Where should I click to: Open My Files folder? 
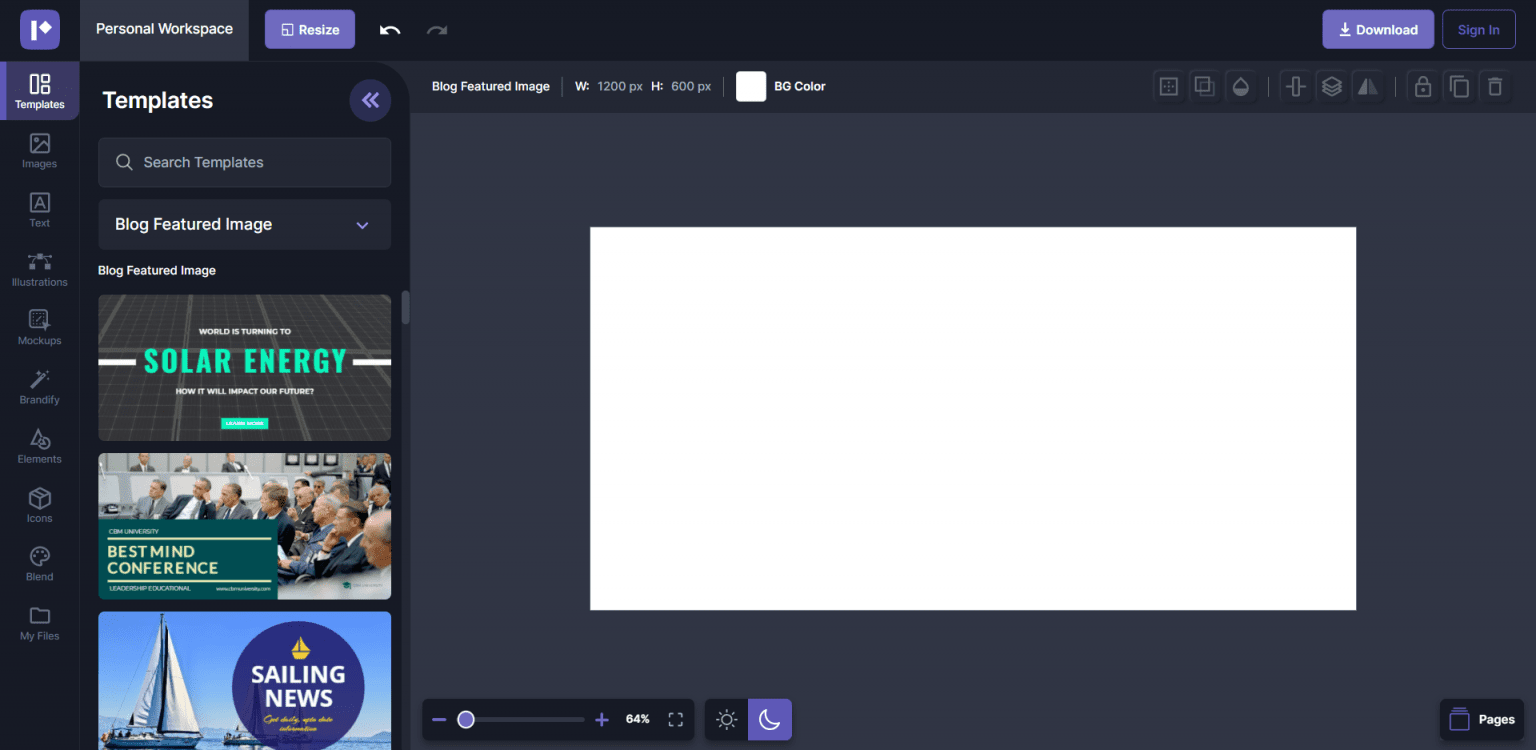pyautogui.click(x=40, y=623)
